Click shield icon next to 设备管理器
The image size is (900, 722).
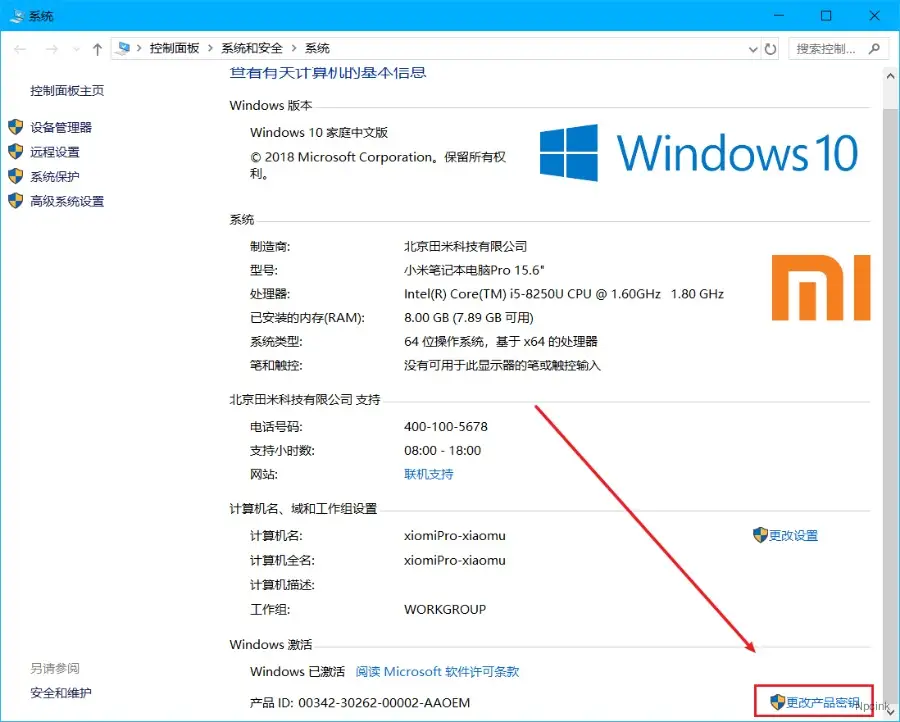(15, 127)
